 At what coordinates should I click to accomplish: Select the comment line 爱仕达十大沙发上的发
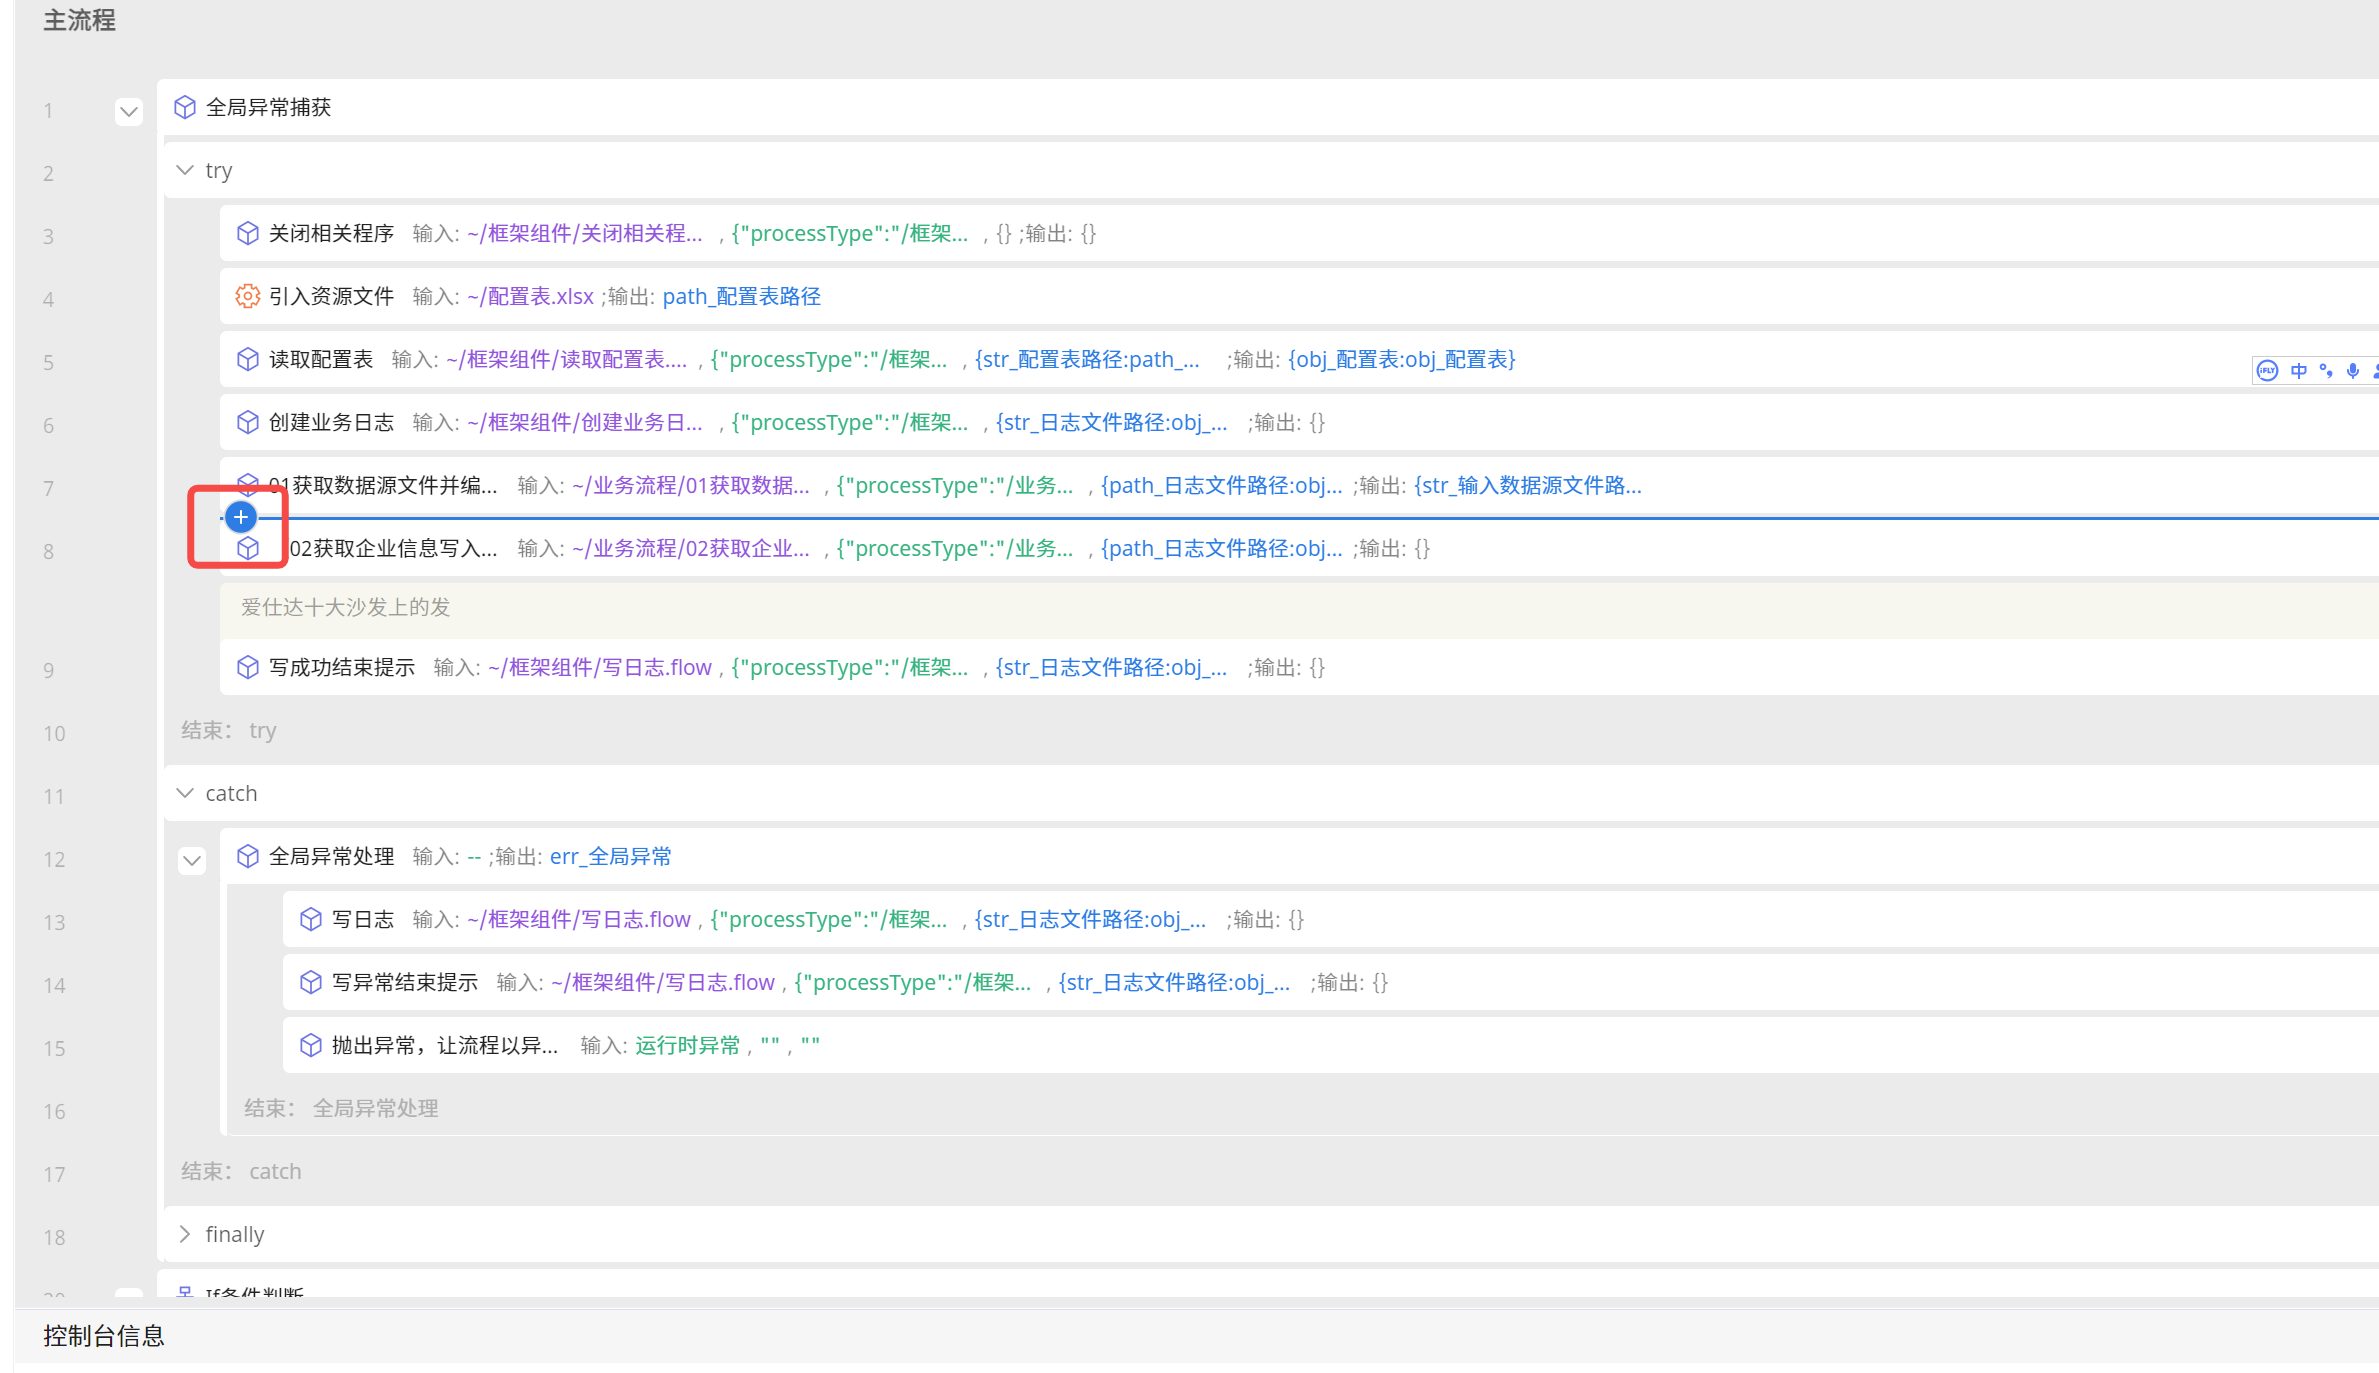click(345, 607)
